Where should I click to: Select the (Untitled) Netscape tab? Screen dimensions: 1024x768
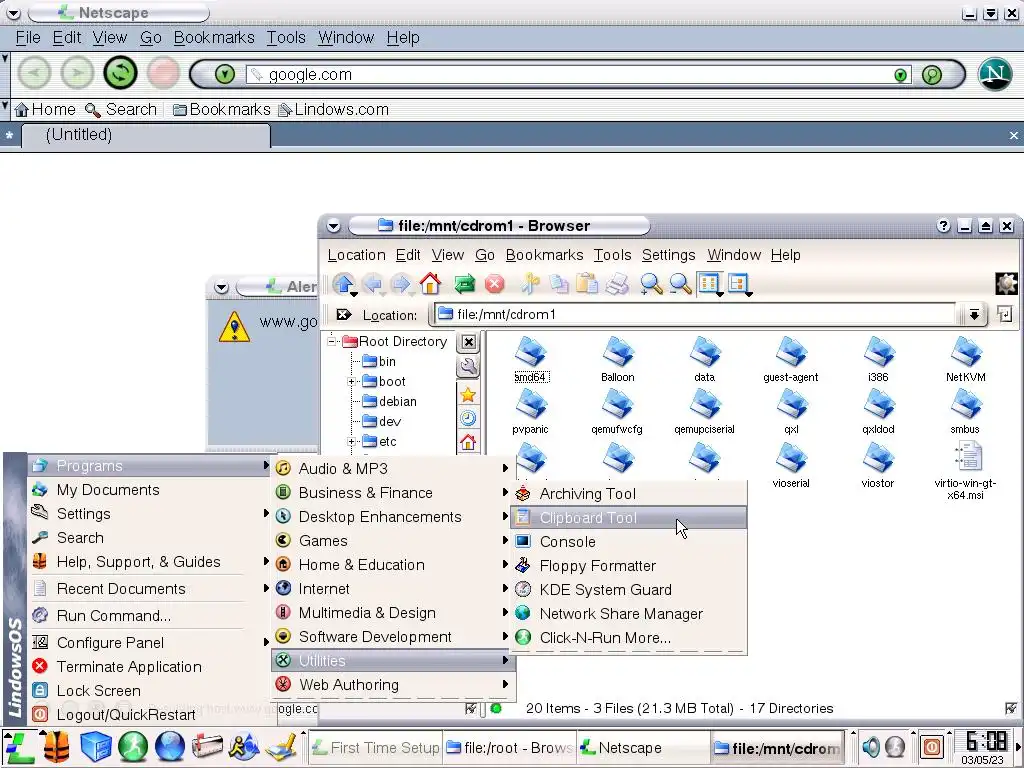pos(146,135)
